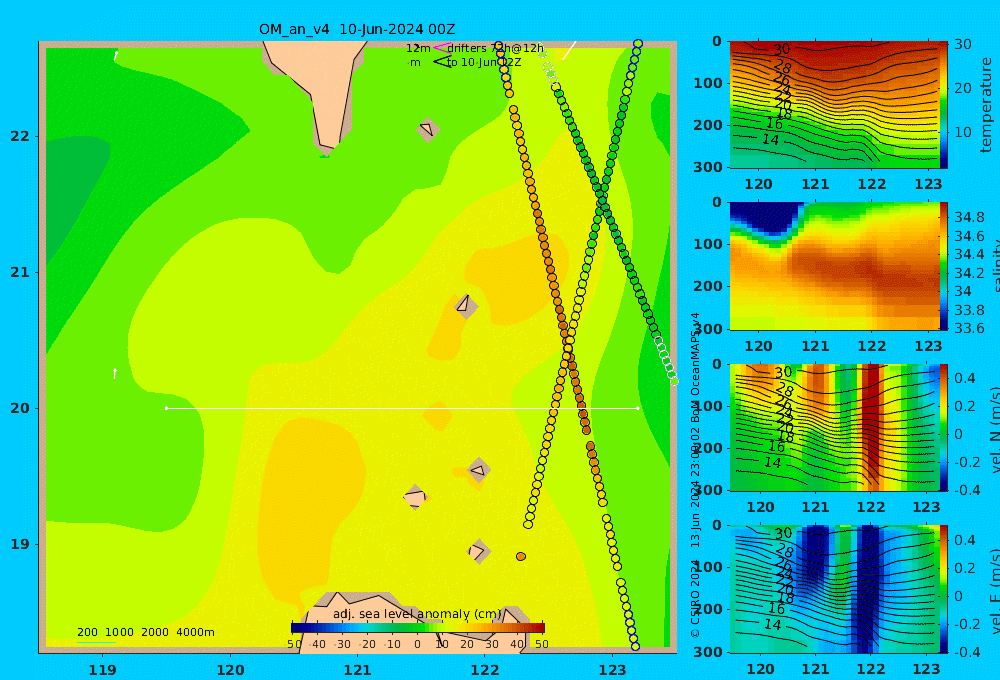Click the main map latitude label 19
The image size is (1000, 680).
click(20, 544)
